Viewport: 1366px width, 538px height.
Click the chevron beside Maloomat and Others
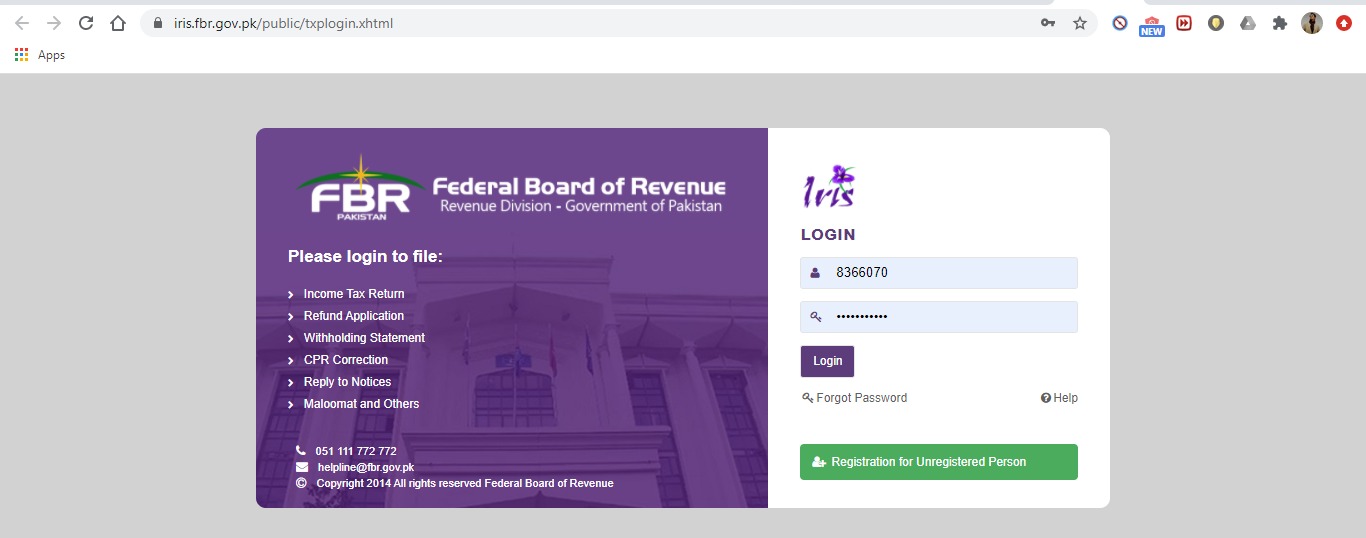coord(291,405)
